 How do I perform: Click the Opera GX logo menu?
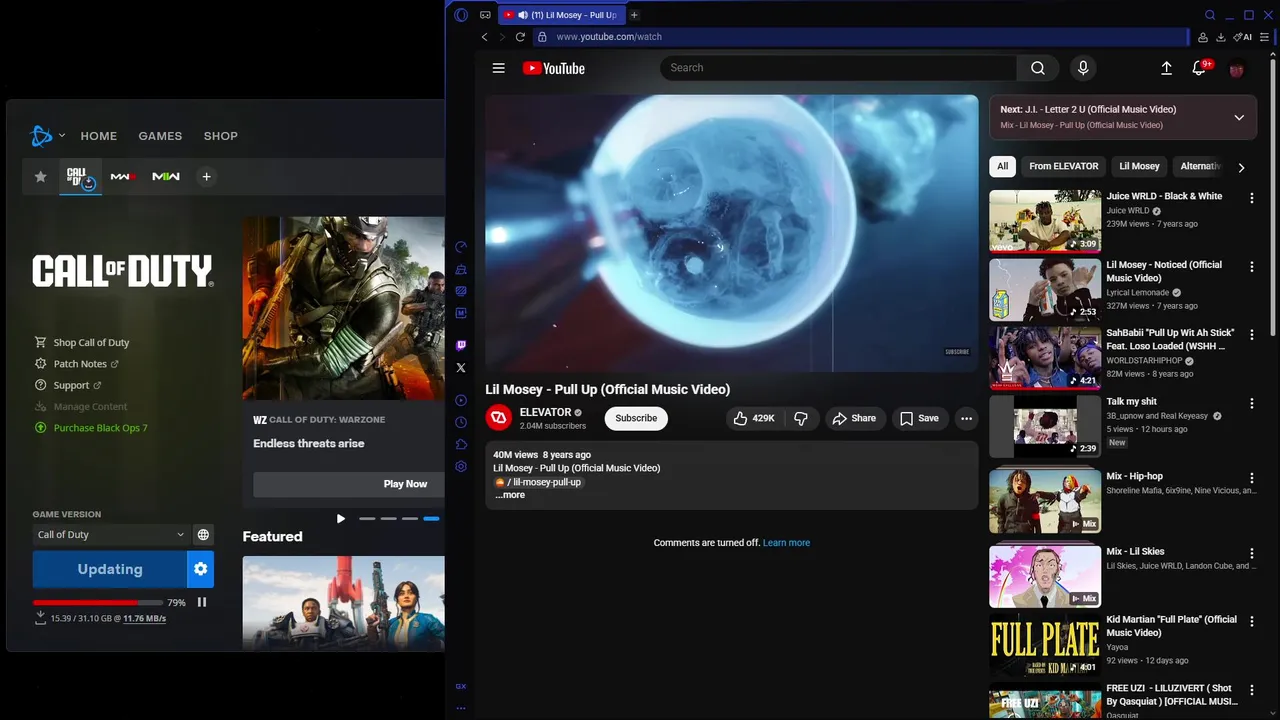click(461, 15)
